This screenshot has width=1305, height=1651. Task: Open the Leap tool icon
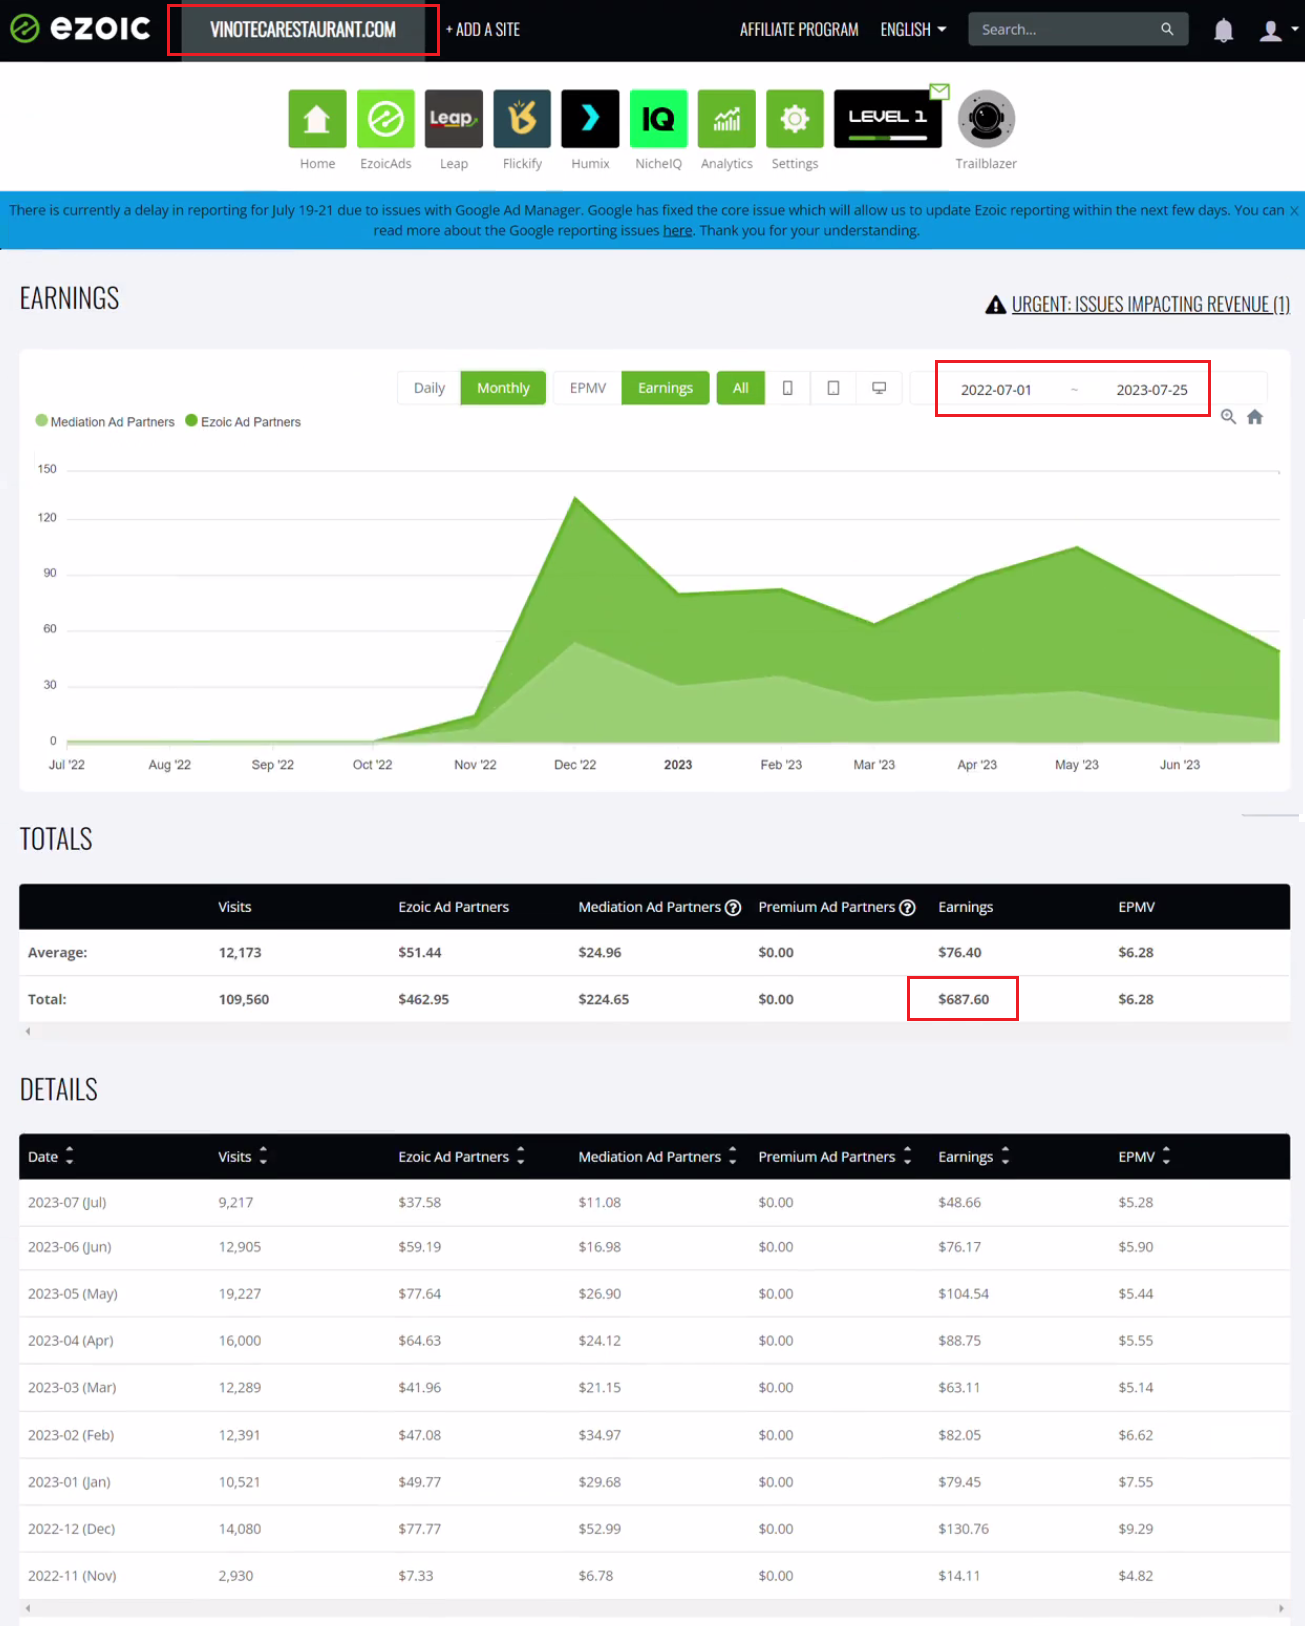point(453,118)
